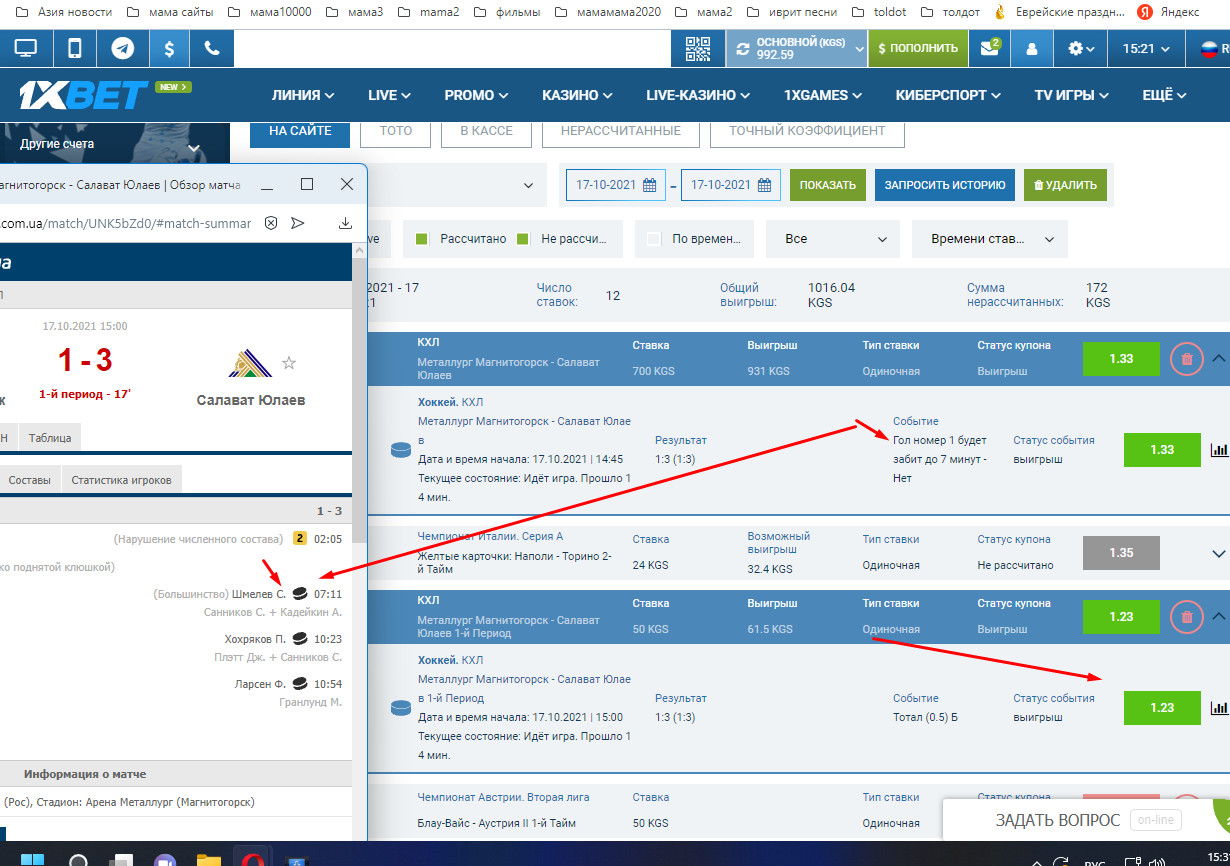This screenshot has height=866, width=1230.
Task: Open File Explorer in the taskbar
Action: pos(208,860)
